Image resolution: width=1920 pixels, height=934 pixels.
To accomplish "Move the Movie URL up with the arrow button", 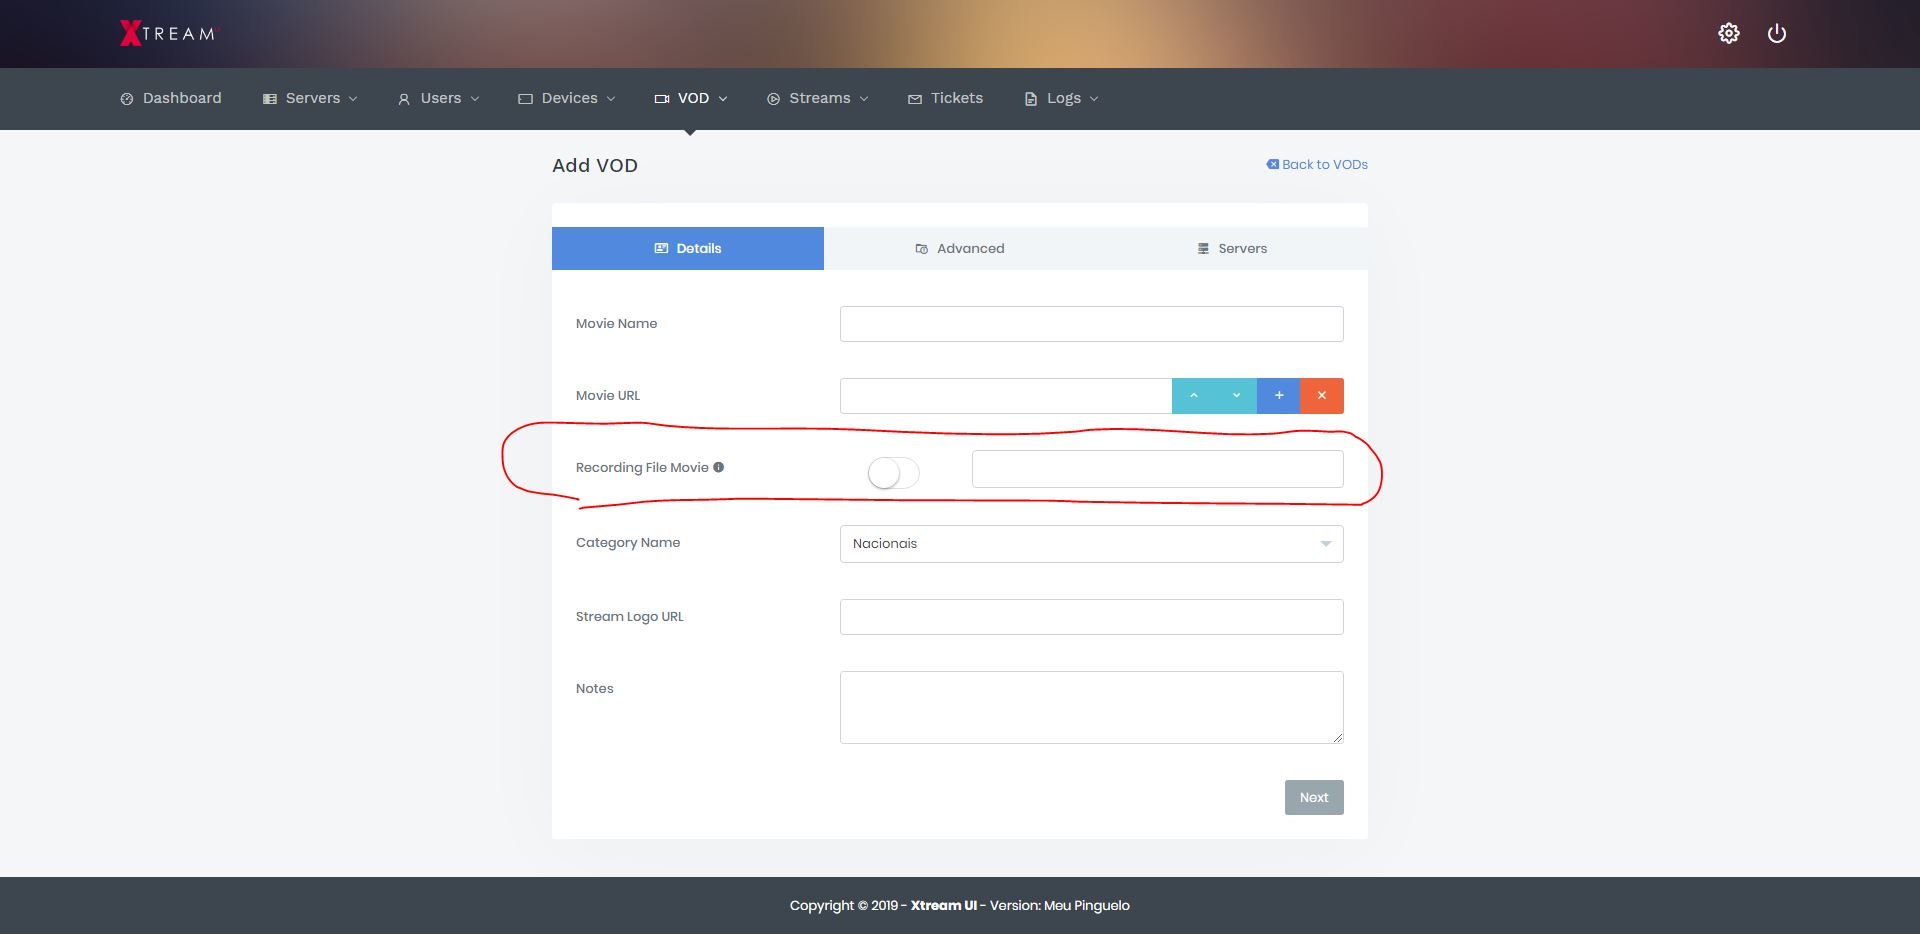I will tap(1193, 396).
